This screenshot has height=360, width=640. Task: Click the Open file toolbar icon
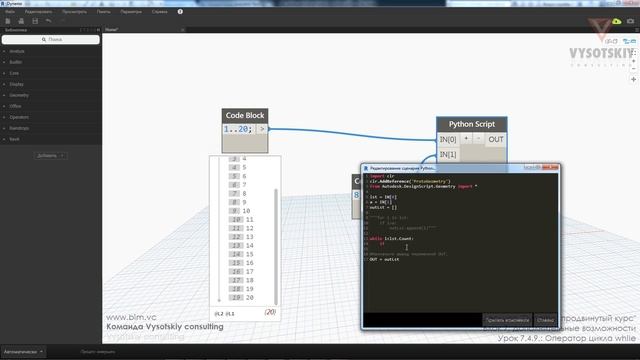coord(21,21)
